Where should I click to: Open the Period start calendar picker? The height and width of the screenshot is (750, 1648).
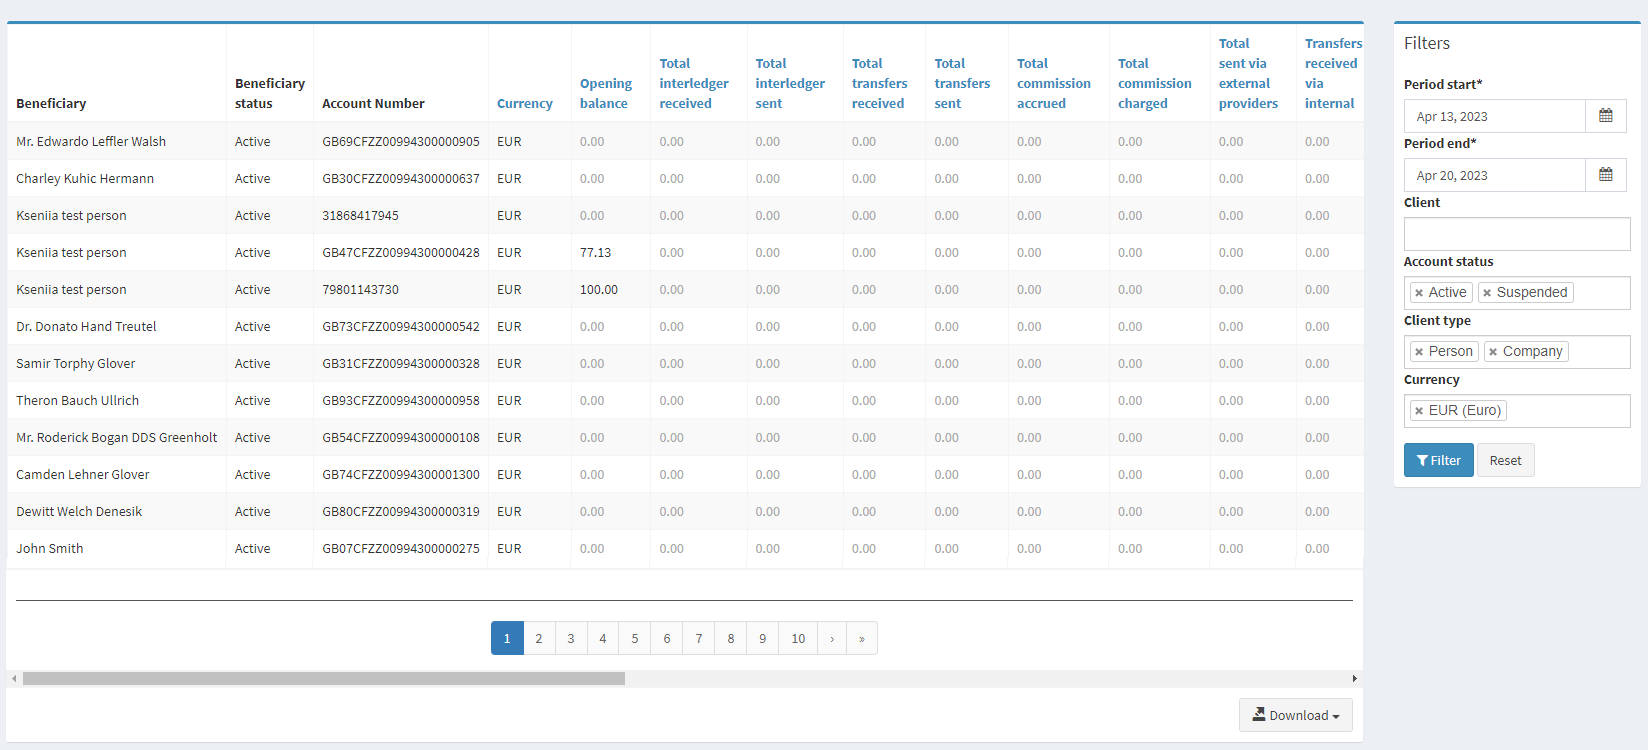coord(1605,116)
